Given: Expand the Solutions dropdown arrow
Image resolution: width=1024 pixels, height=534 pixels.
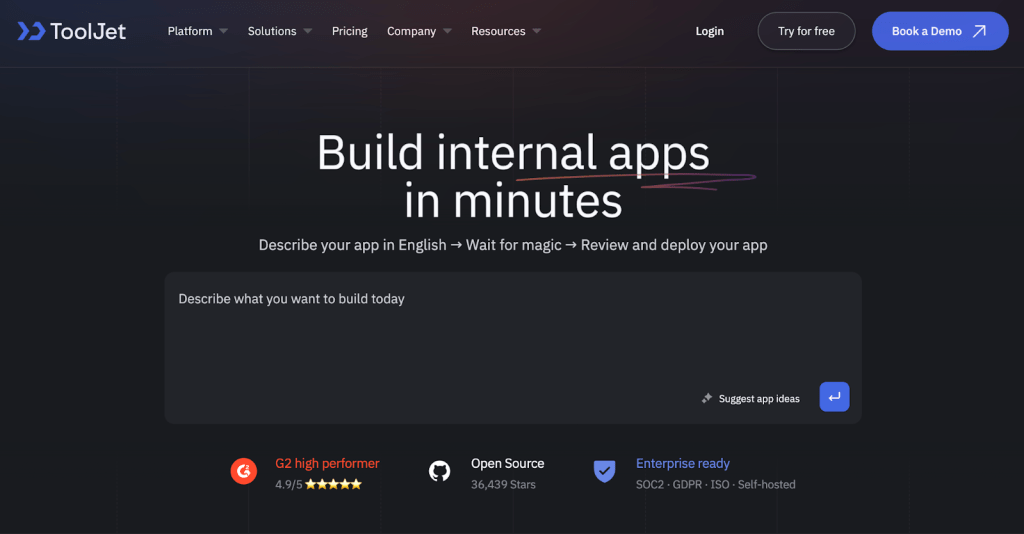Looking at the screenshot, I should (308, 31).
